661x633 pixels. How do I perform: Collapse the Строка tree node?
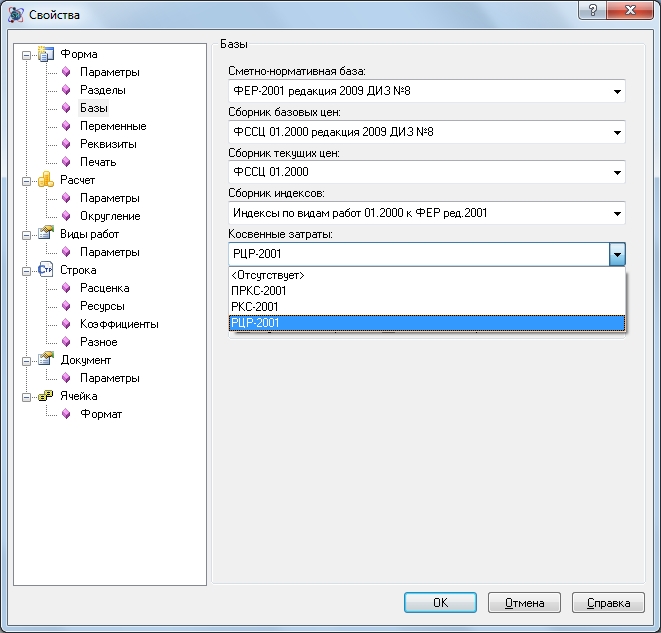(26, 270)
